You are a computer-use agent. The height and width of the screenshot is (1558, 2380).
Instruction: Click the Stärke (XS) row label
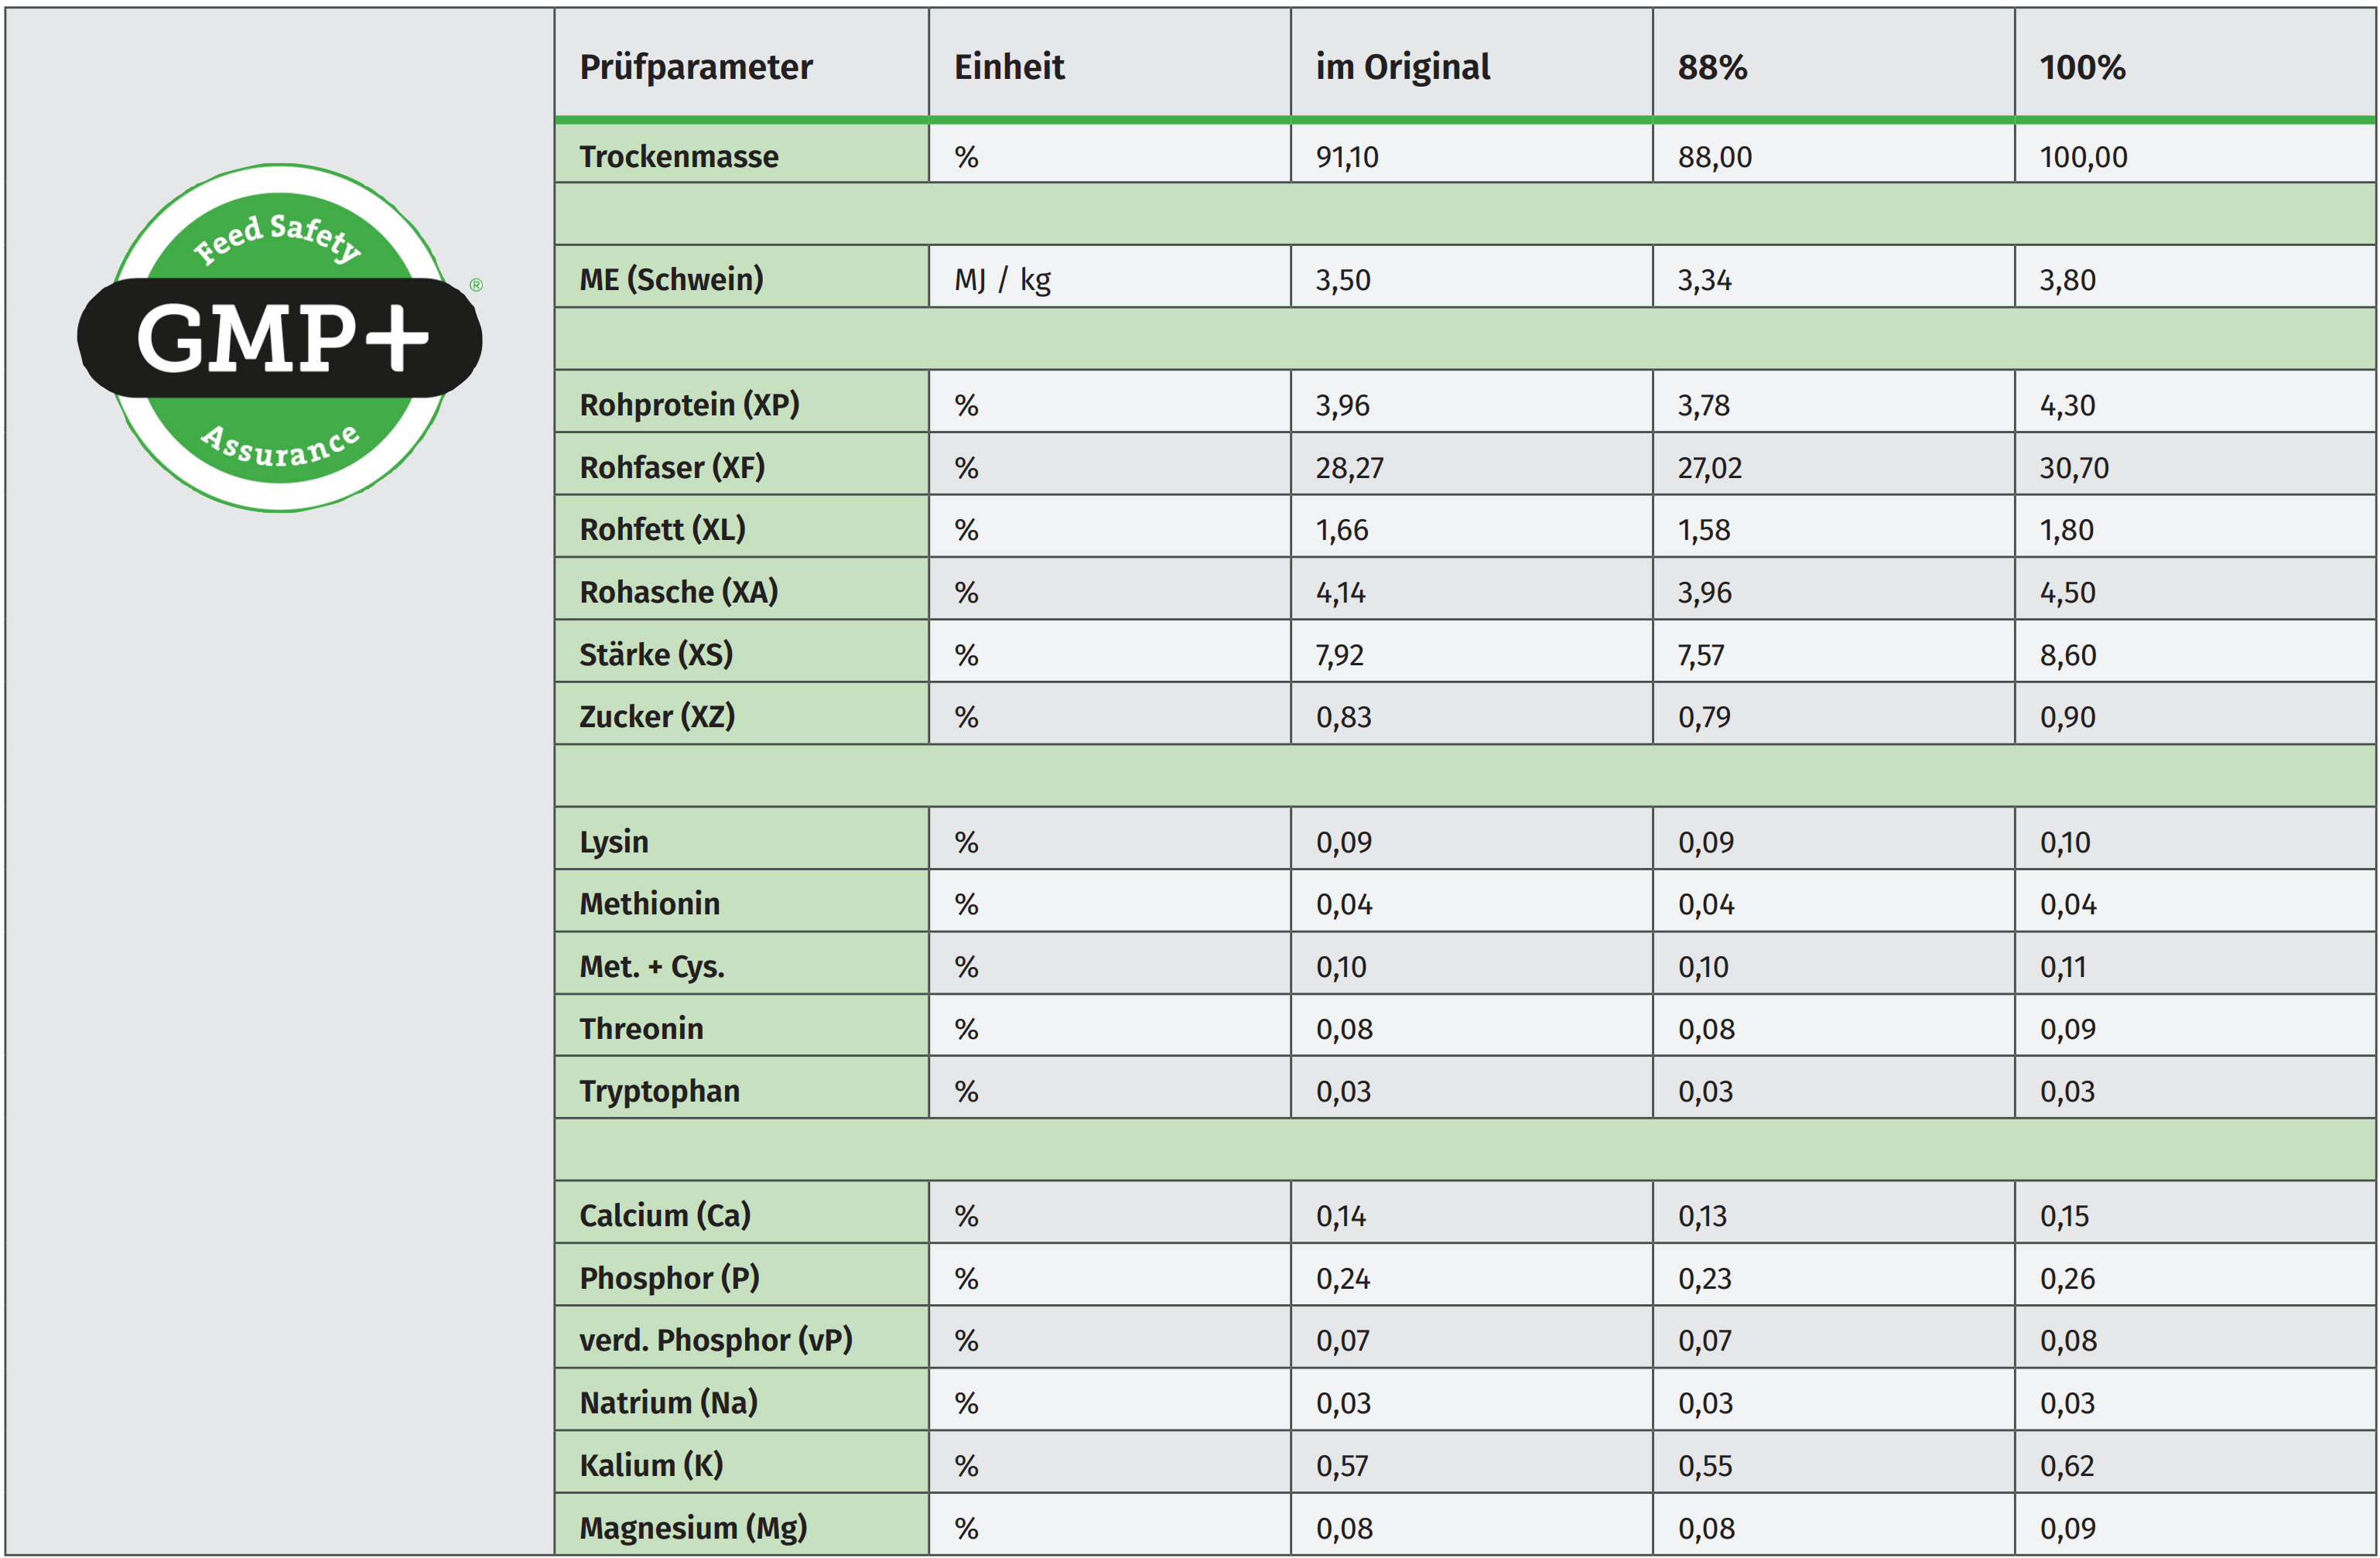coord(656,655)
